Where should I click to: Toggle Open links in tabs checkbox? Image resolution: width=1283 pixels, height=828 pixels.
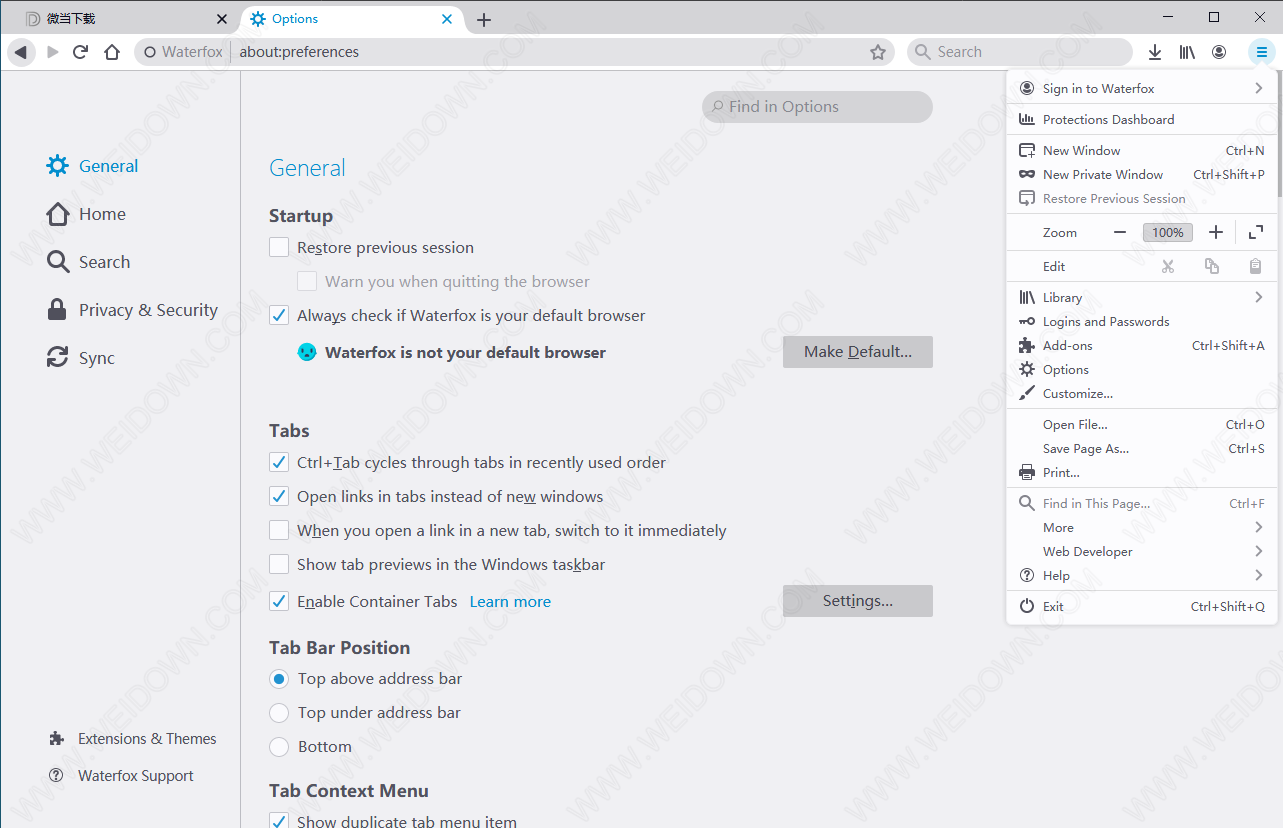click(279, 497)
